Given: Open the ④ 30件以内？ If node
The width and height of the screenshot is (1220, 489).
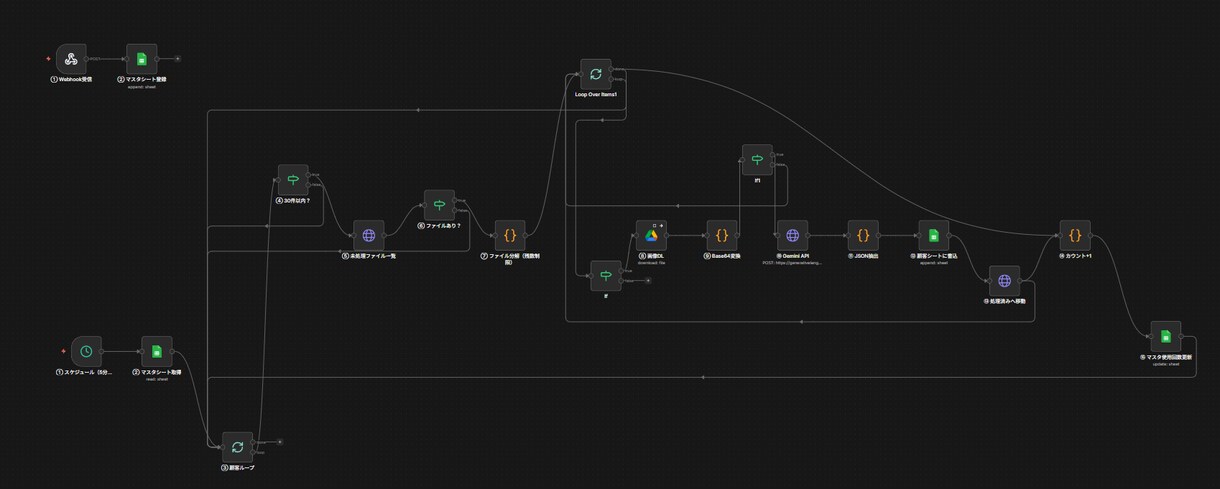Looking at the screenshot, I should [293, 180].
